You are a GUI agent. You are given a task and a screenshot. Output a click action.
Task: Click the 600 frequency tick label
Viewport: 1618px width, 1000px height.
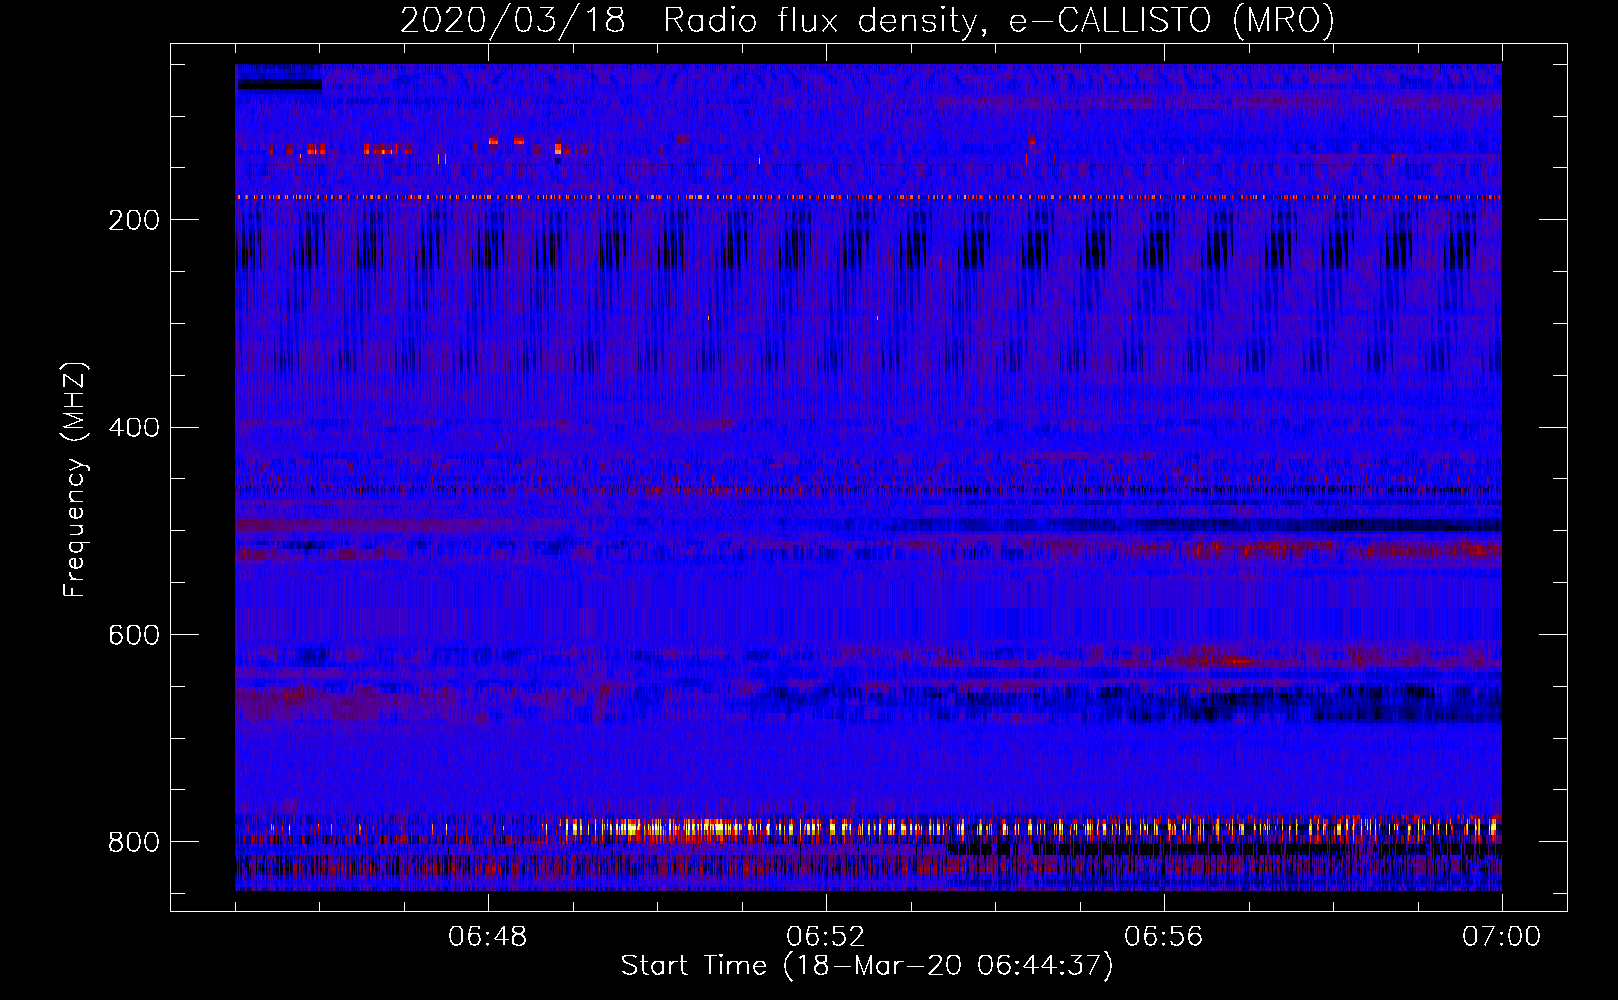[x=134, y=635]
